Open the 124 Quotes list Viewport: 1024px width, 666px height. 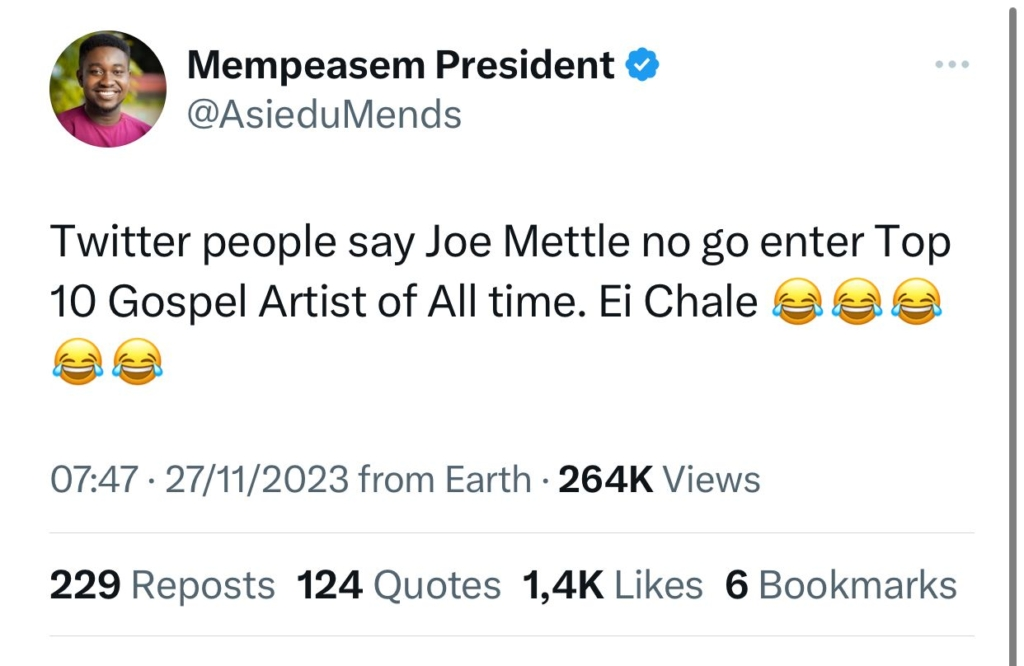click(399, 585)
